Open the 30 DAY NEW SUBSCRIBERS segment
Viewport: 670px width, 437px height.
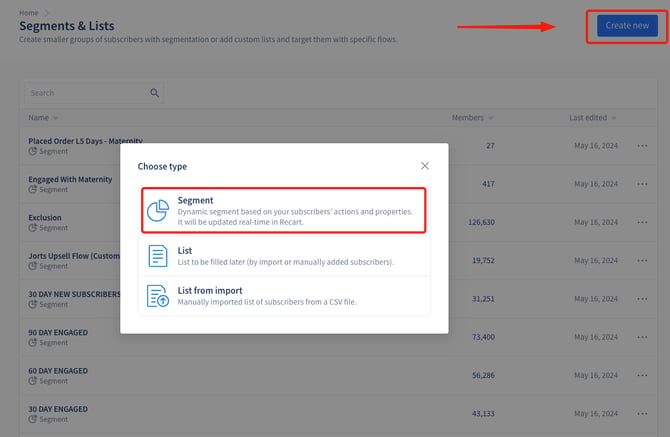pyautogui.click(x=74, y=294)
